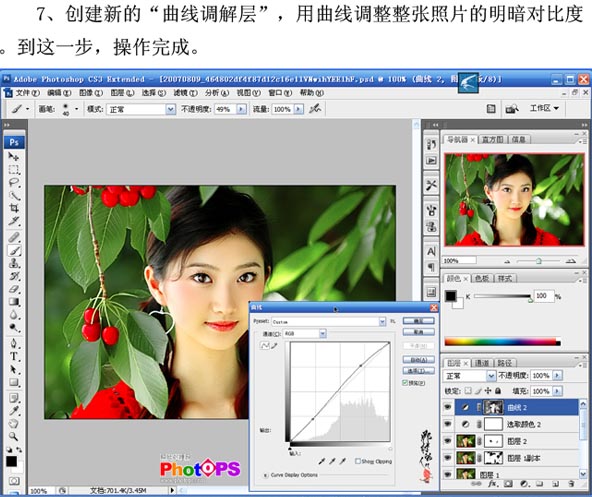Select the Rectangular Marquee tool
The width and height of the screenshot is (592, 497).
click(x=14, y=169)
